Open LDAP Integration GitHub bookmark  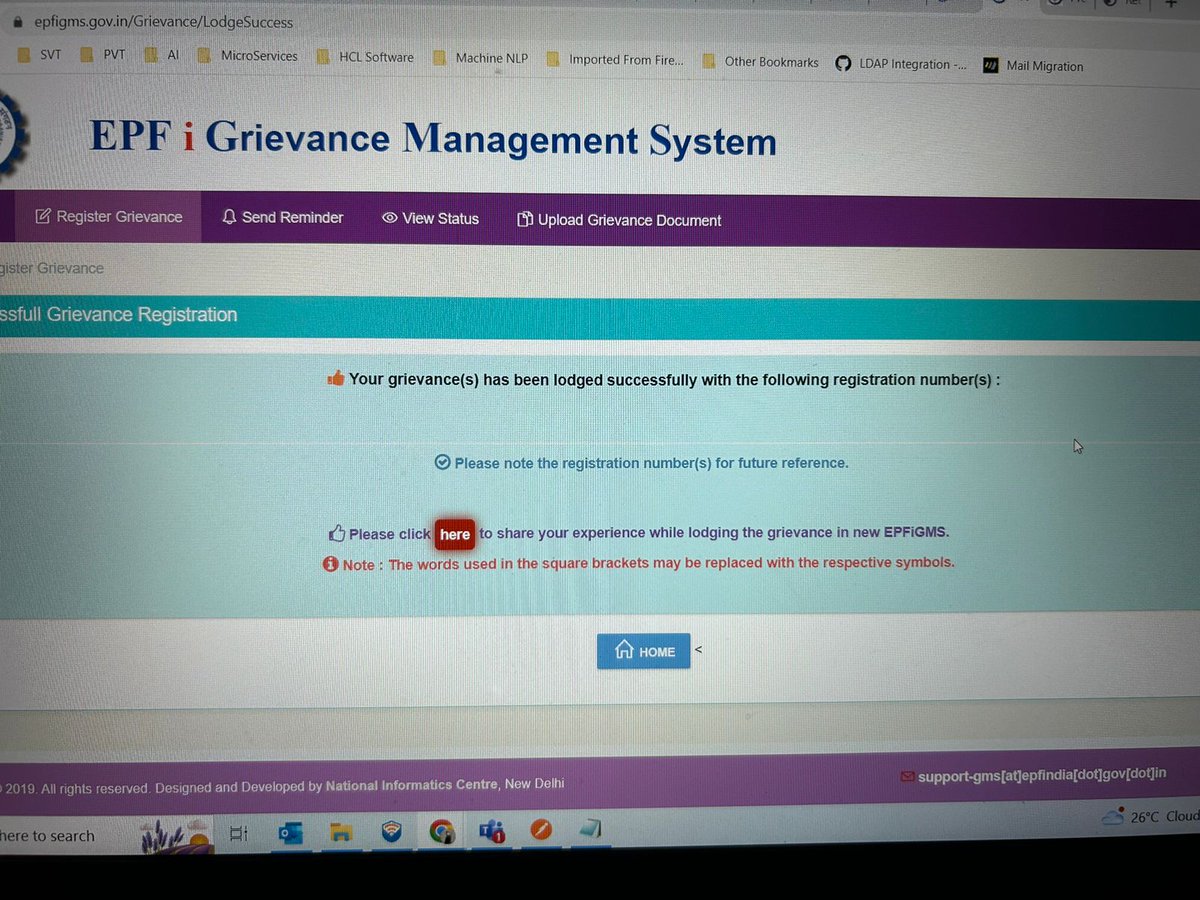click(x=902, y=64)
